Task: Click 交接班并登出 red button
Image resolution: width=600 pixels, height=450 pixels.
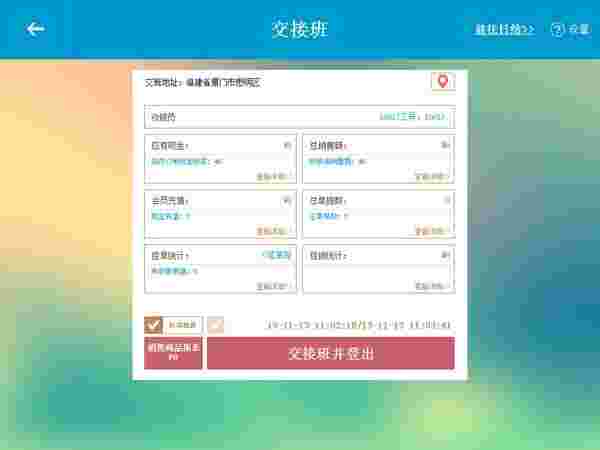Action: 331,353
